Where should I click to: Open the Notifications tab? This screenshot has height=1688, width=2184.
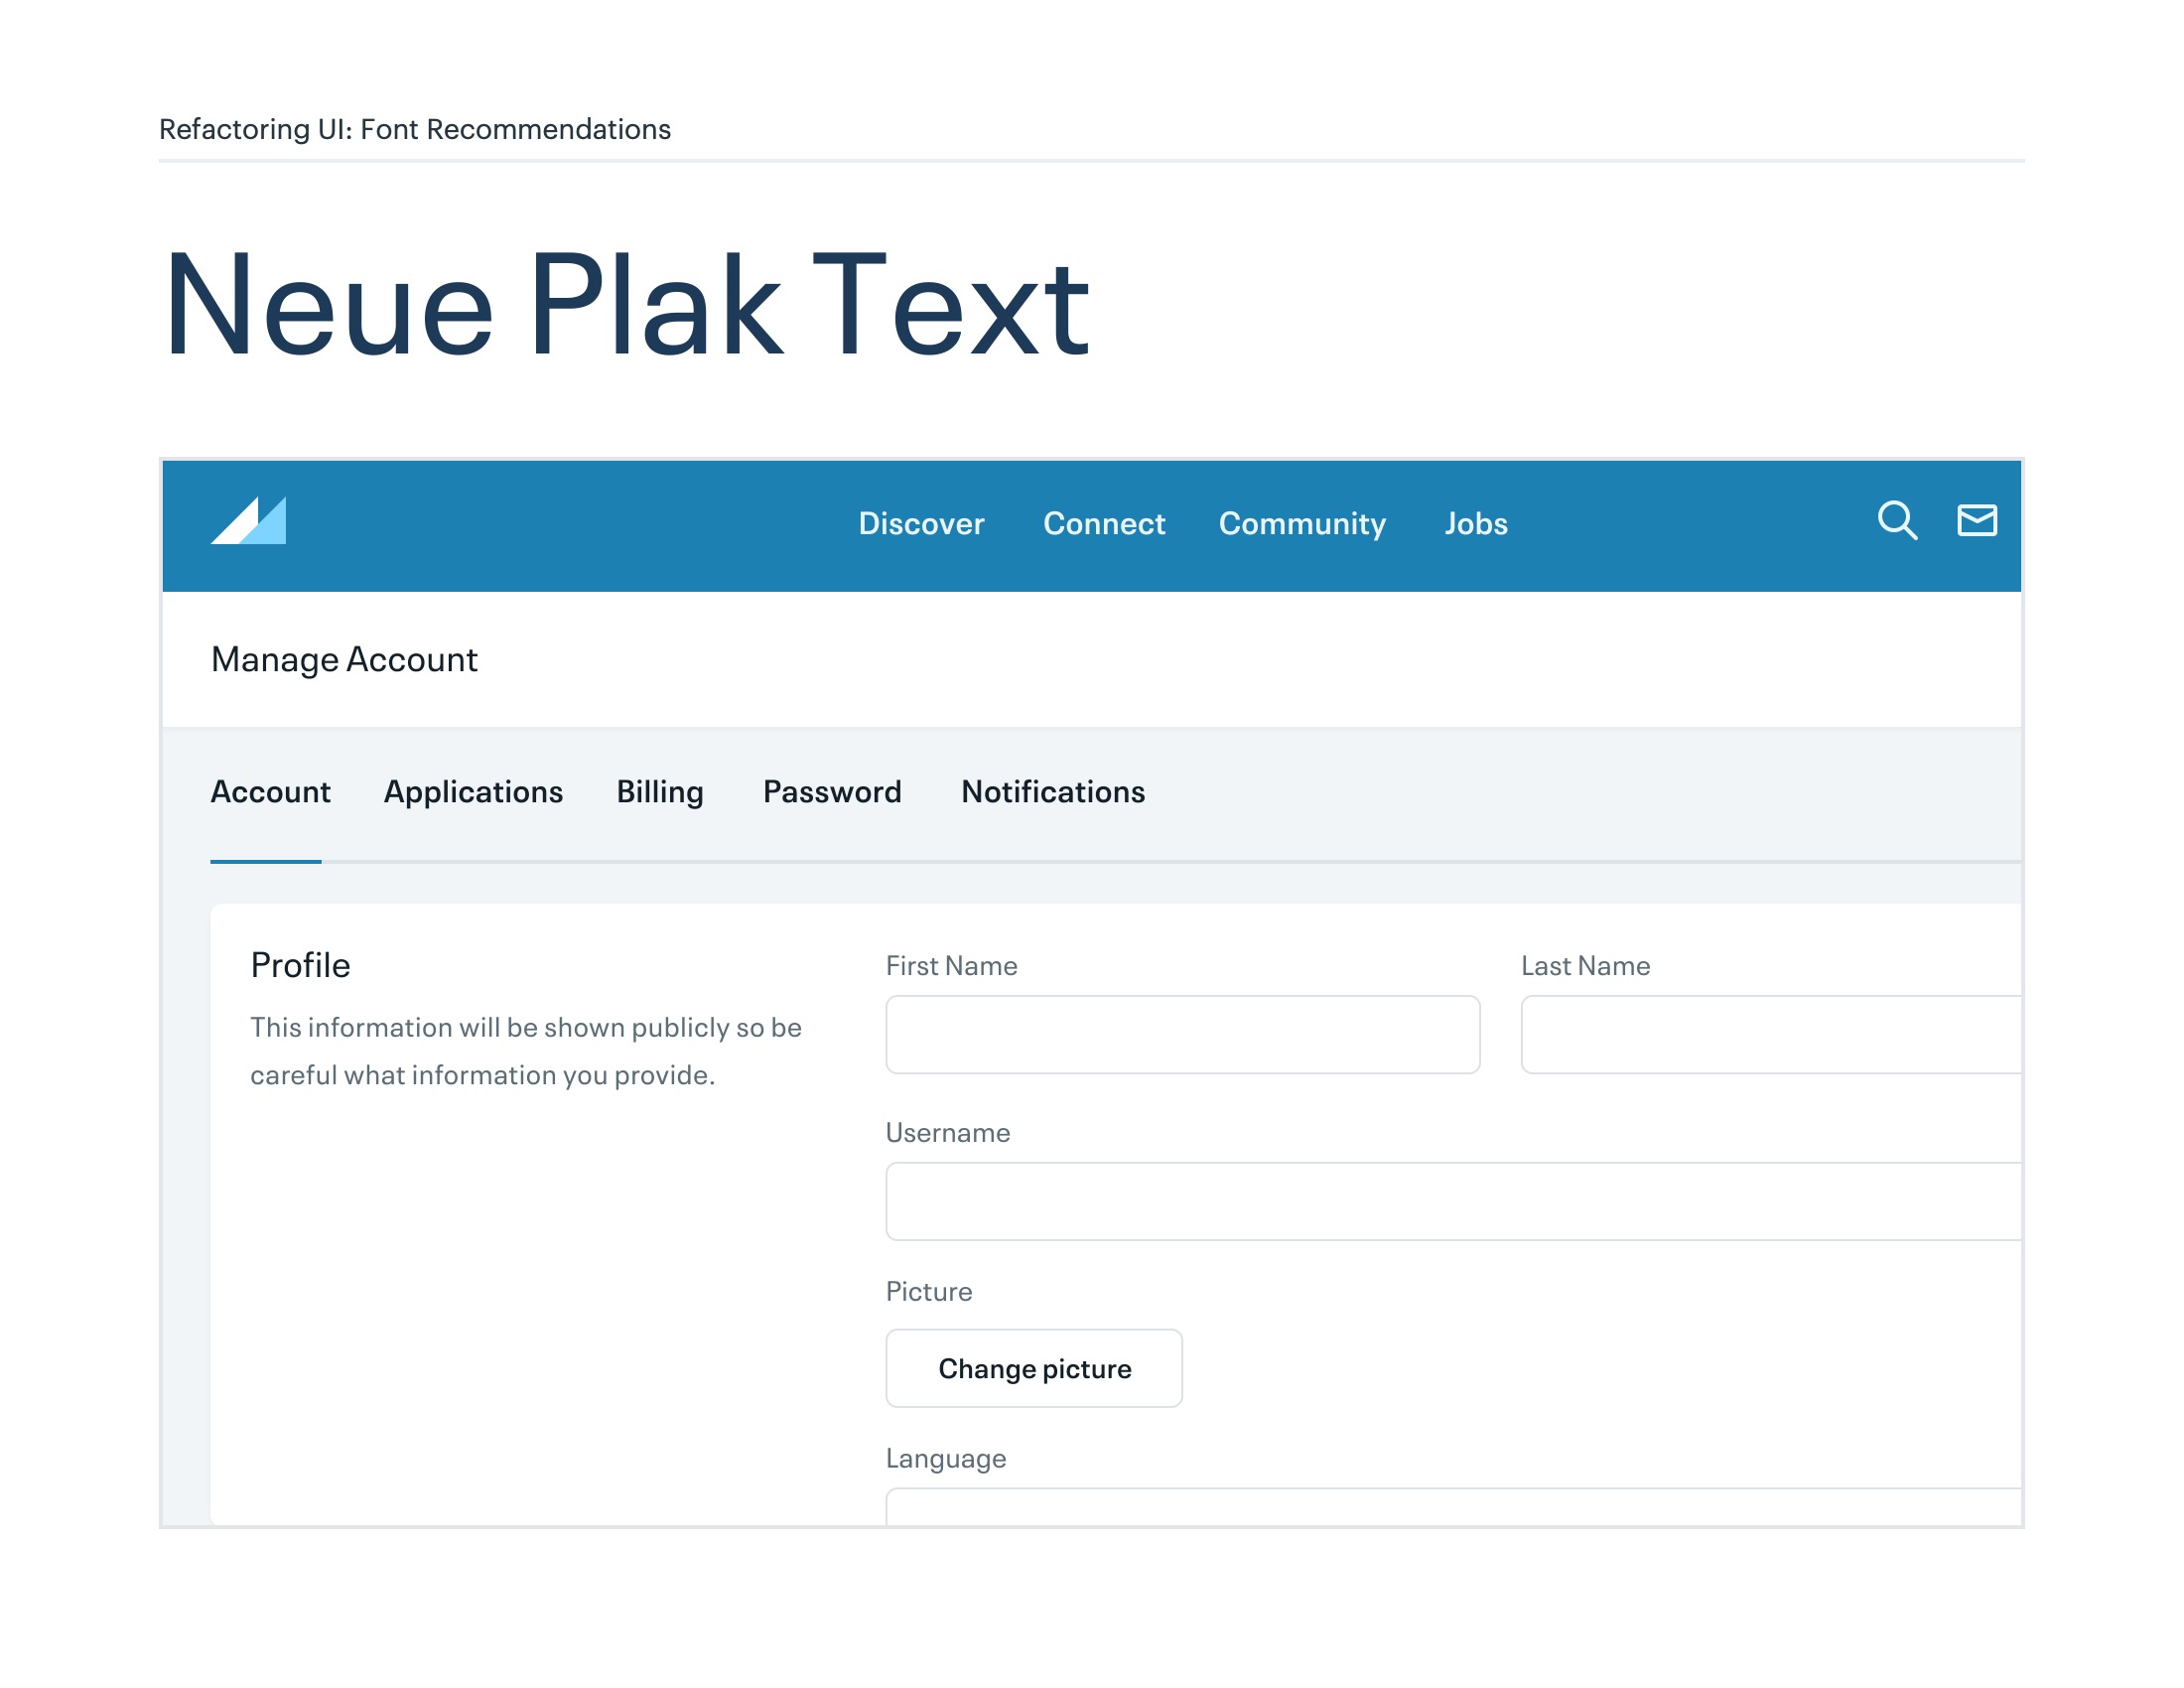[x=1052, y=792]
